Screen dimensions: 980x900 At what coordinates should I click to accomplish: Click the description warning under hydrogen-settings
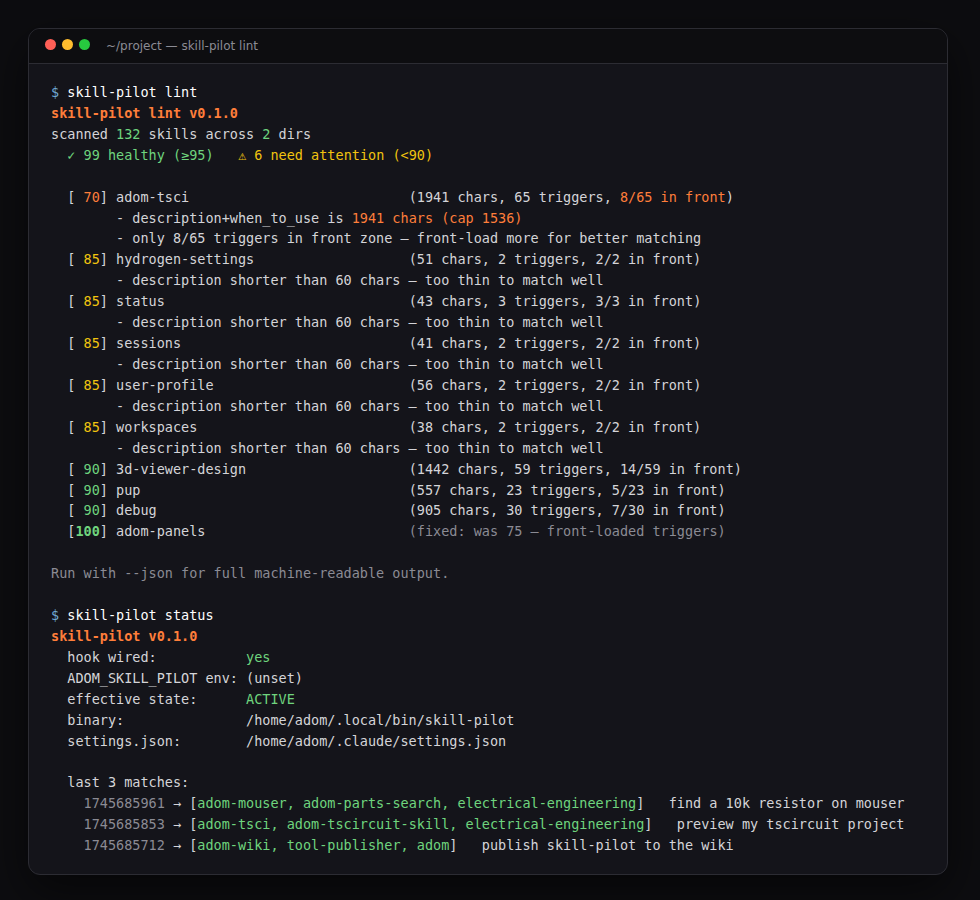click(x=360, y=281)
